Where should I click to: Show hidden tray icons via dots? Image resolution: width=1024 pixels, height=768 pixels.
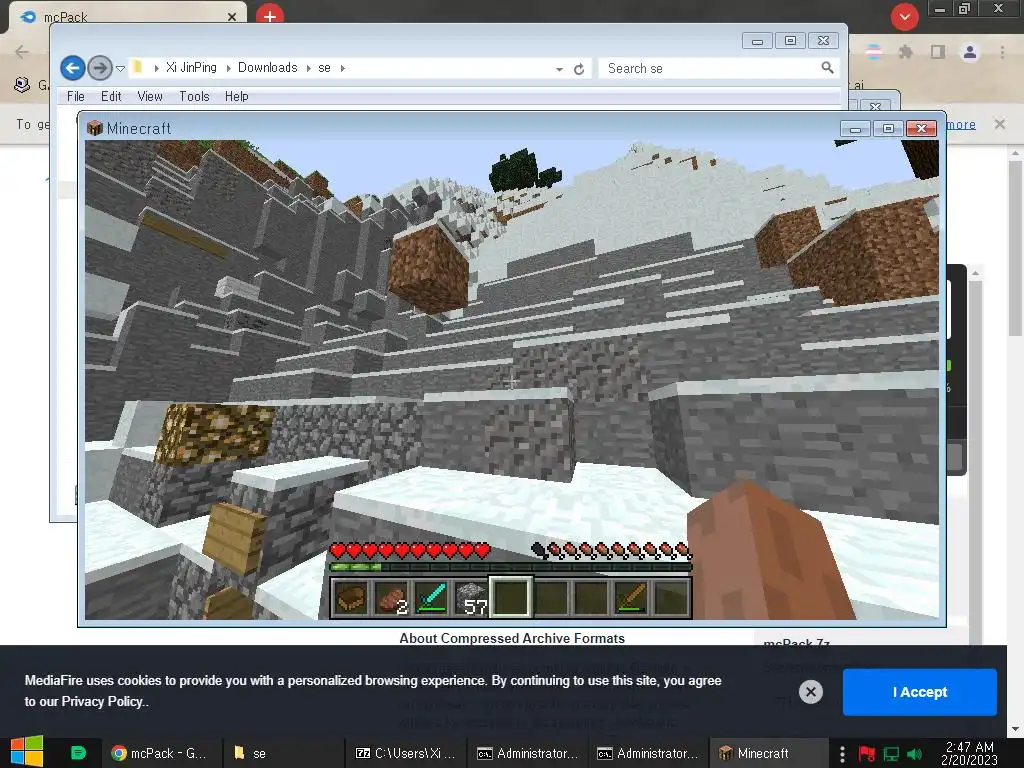point(842,754)
